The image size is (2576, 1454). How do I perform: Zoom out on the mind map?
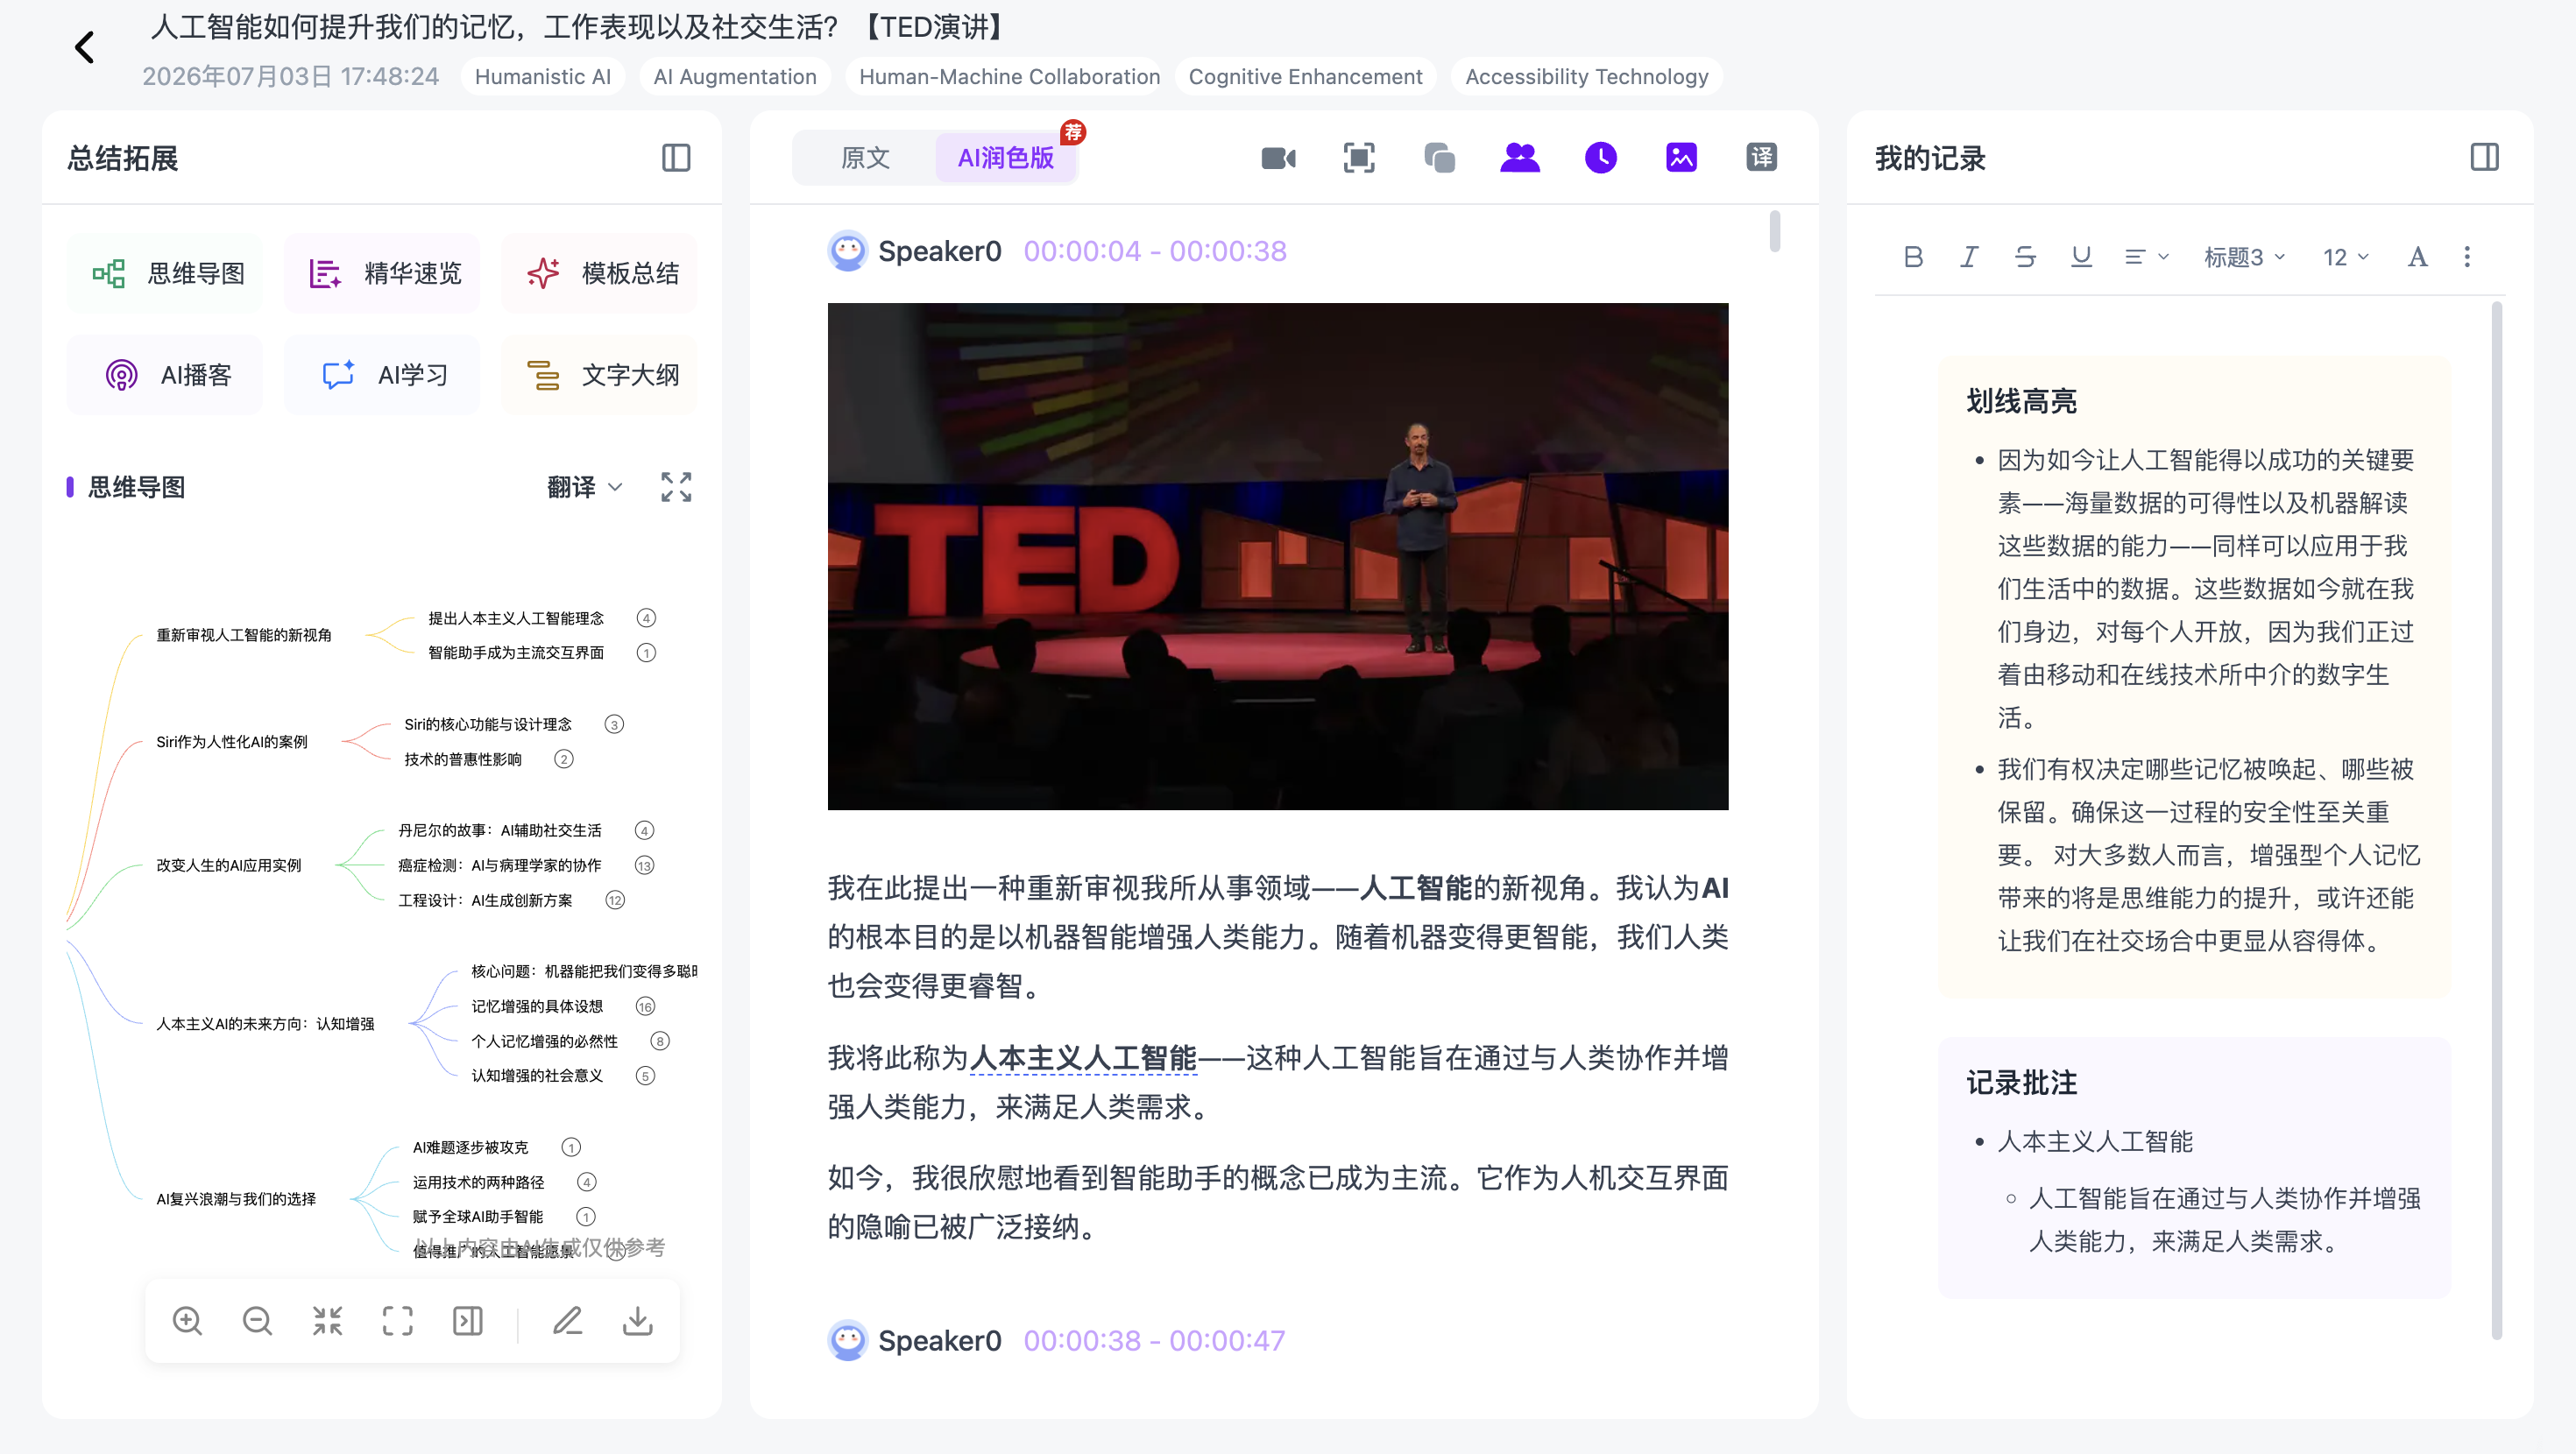pos(257,1321)
